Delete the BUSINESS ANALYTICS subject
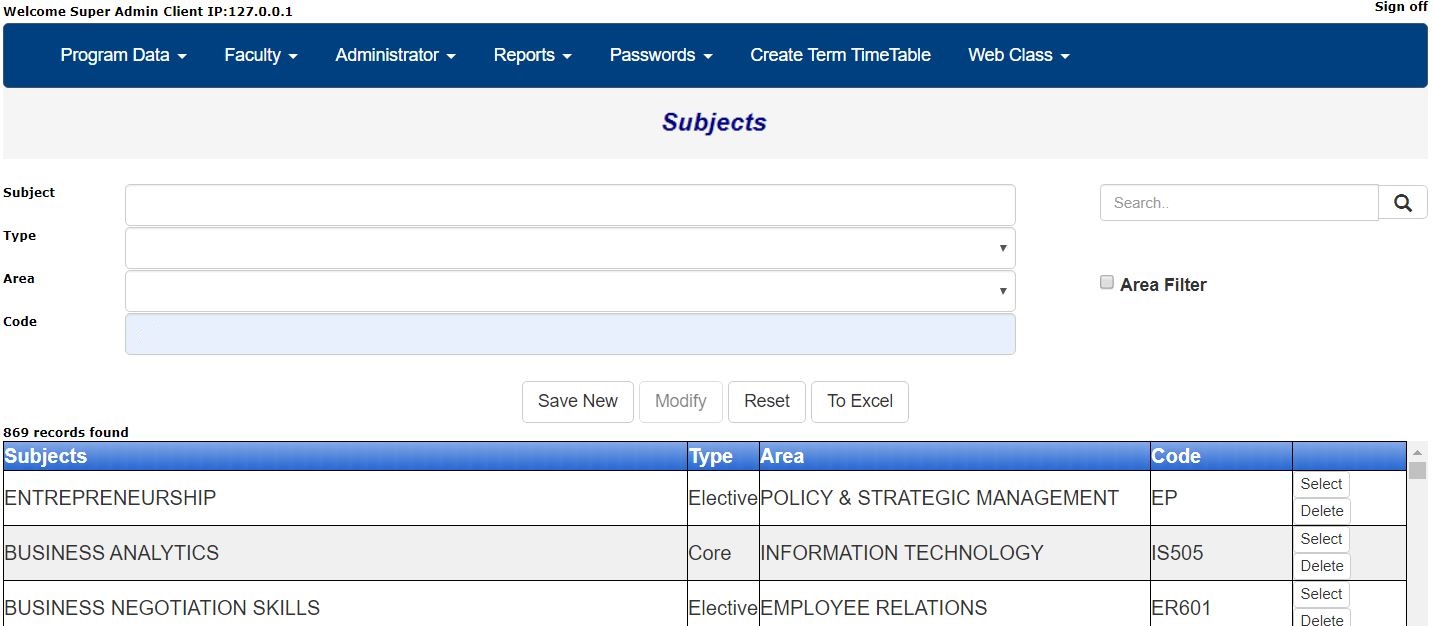This screenshot has width=1434, height=626. pos(1321,566)
